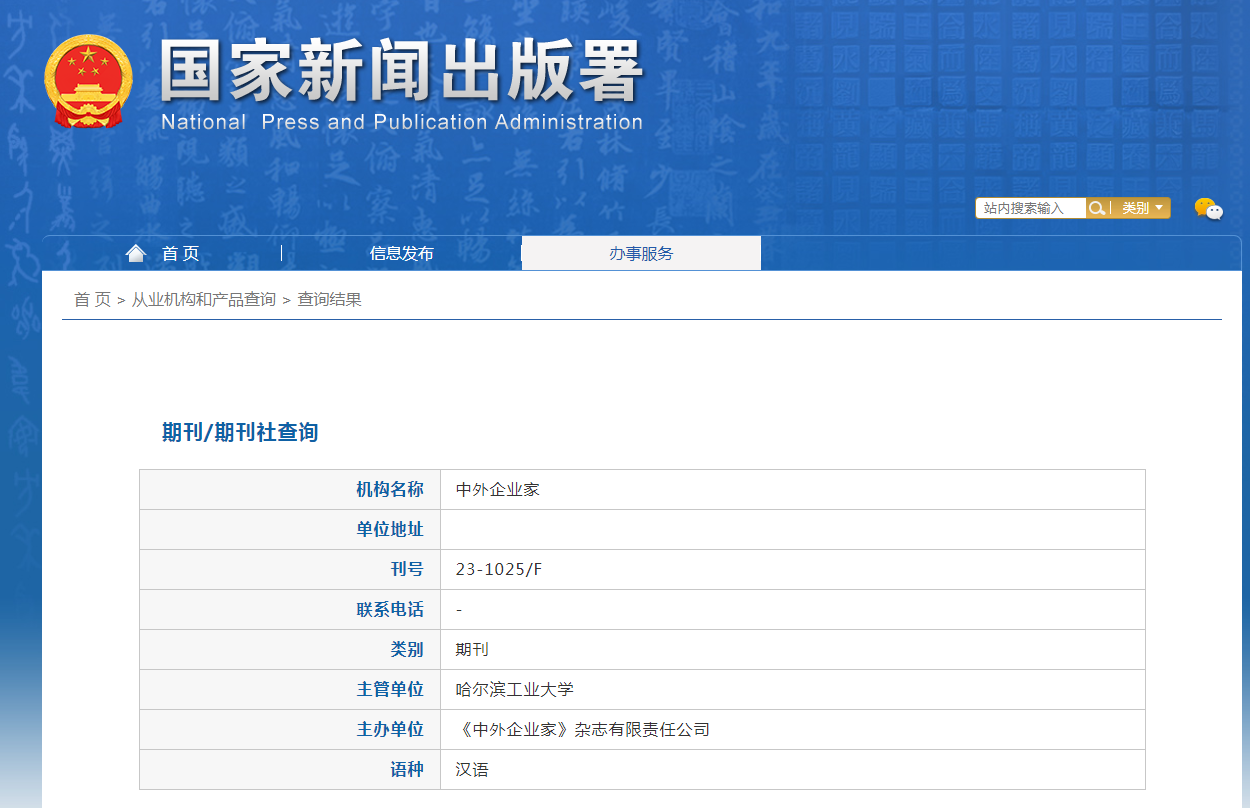Go to 首页 via the breadcrumb
The width and height of the screenshot is (1250, 808).
[x=92, y=300]
